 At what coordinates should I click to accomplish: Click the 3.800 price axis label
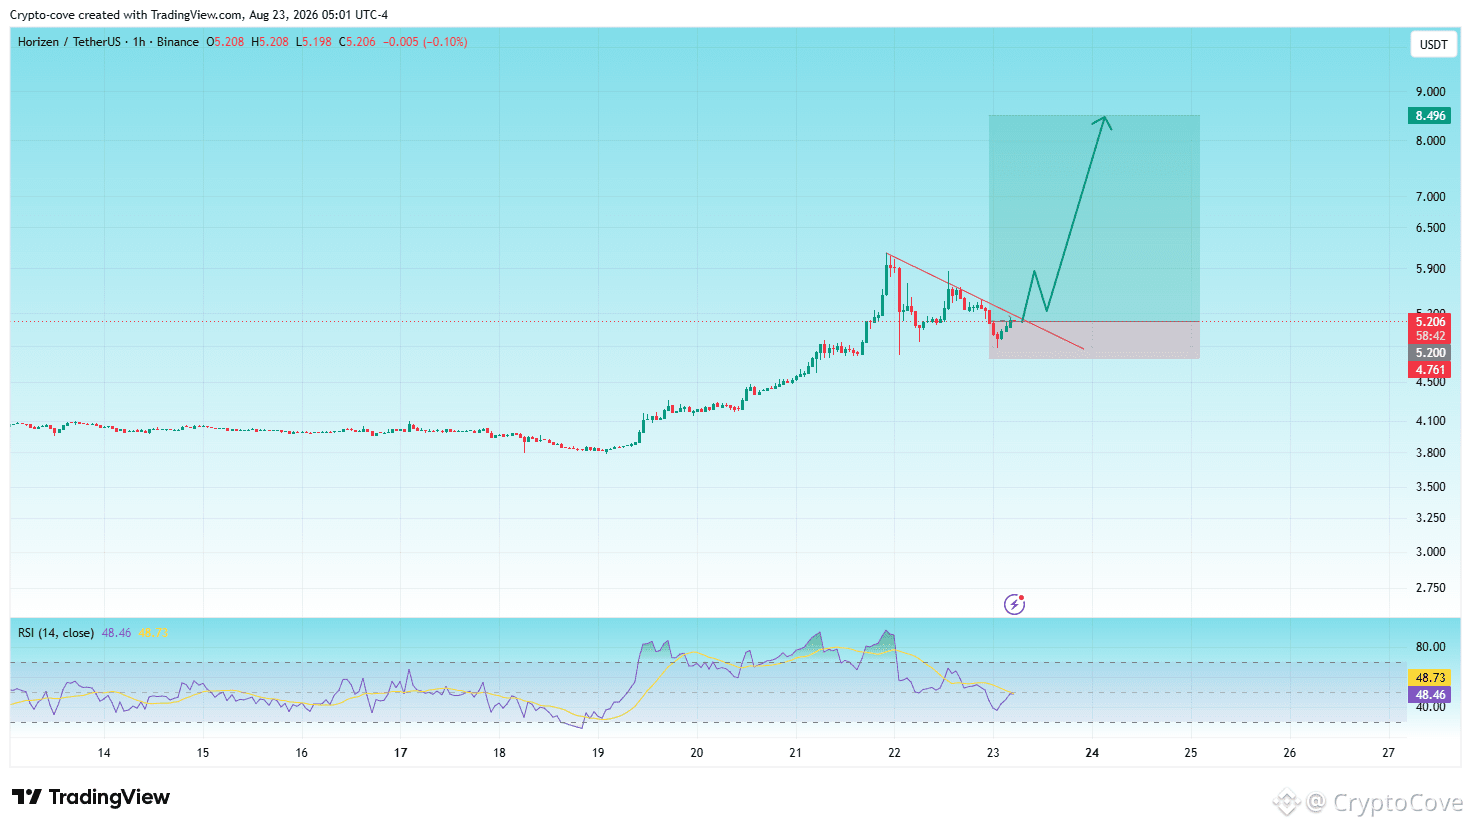click(1430, 453)
